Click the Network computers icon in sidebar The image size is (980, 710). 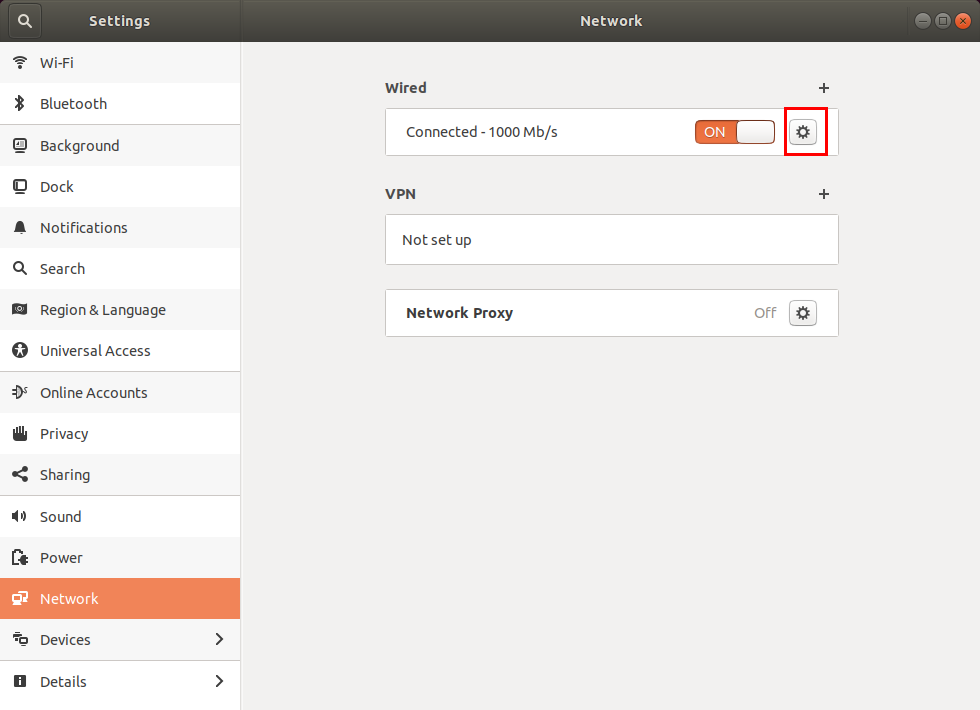[x=20, y=598]
